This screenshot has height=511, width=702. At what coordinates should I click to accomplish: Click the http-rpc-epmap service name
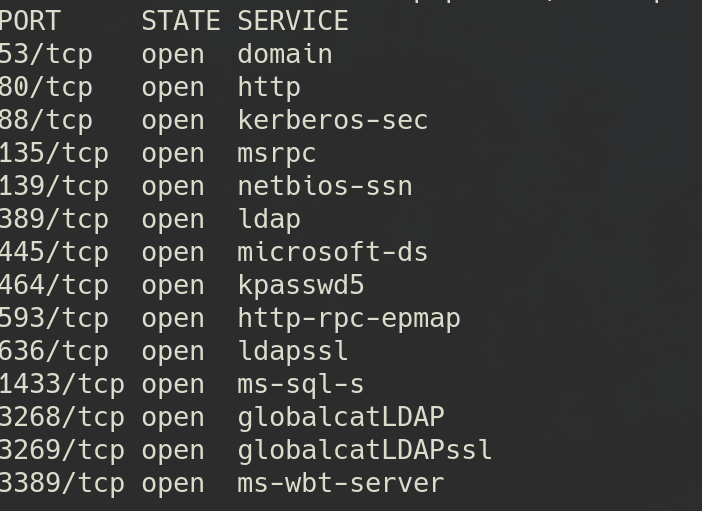point(349,318)
